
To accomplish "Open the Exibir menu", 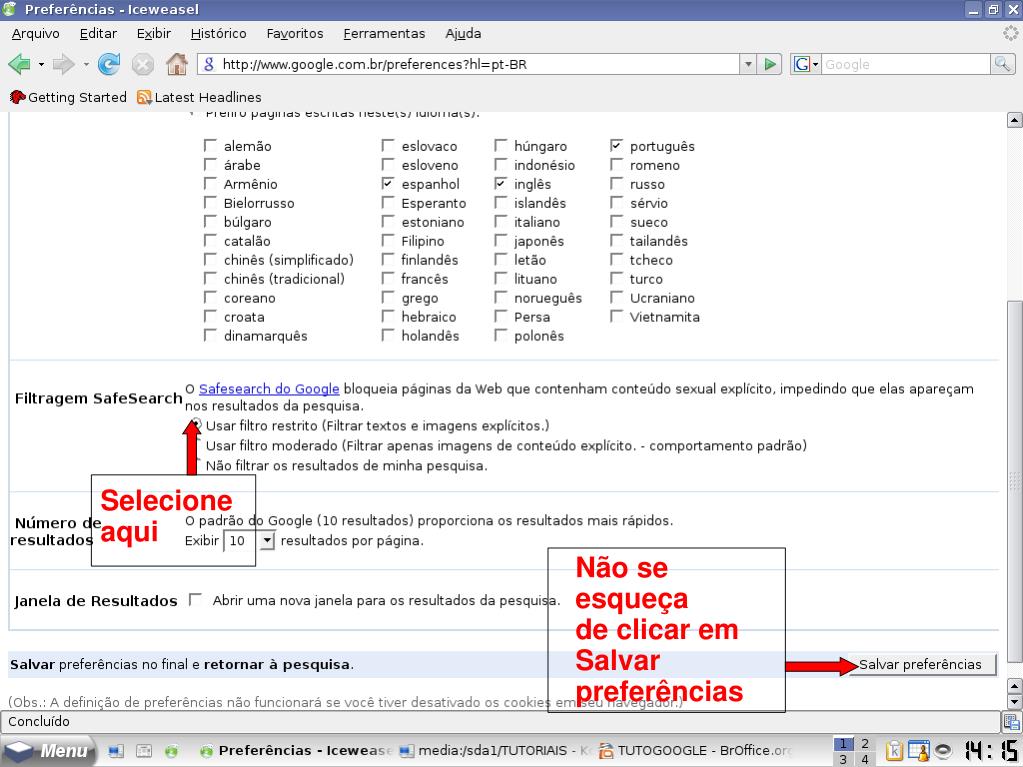I will pos(153,33).
